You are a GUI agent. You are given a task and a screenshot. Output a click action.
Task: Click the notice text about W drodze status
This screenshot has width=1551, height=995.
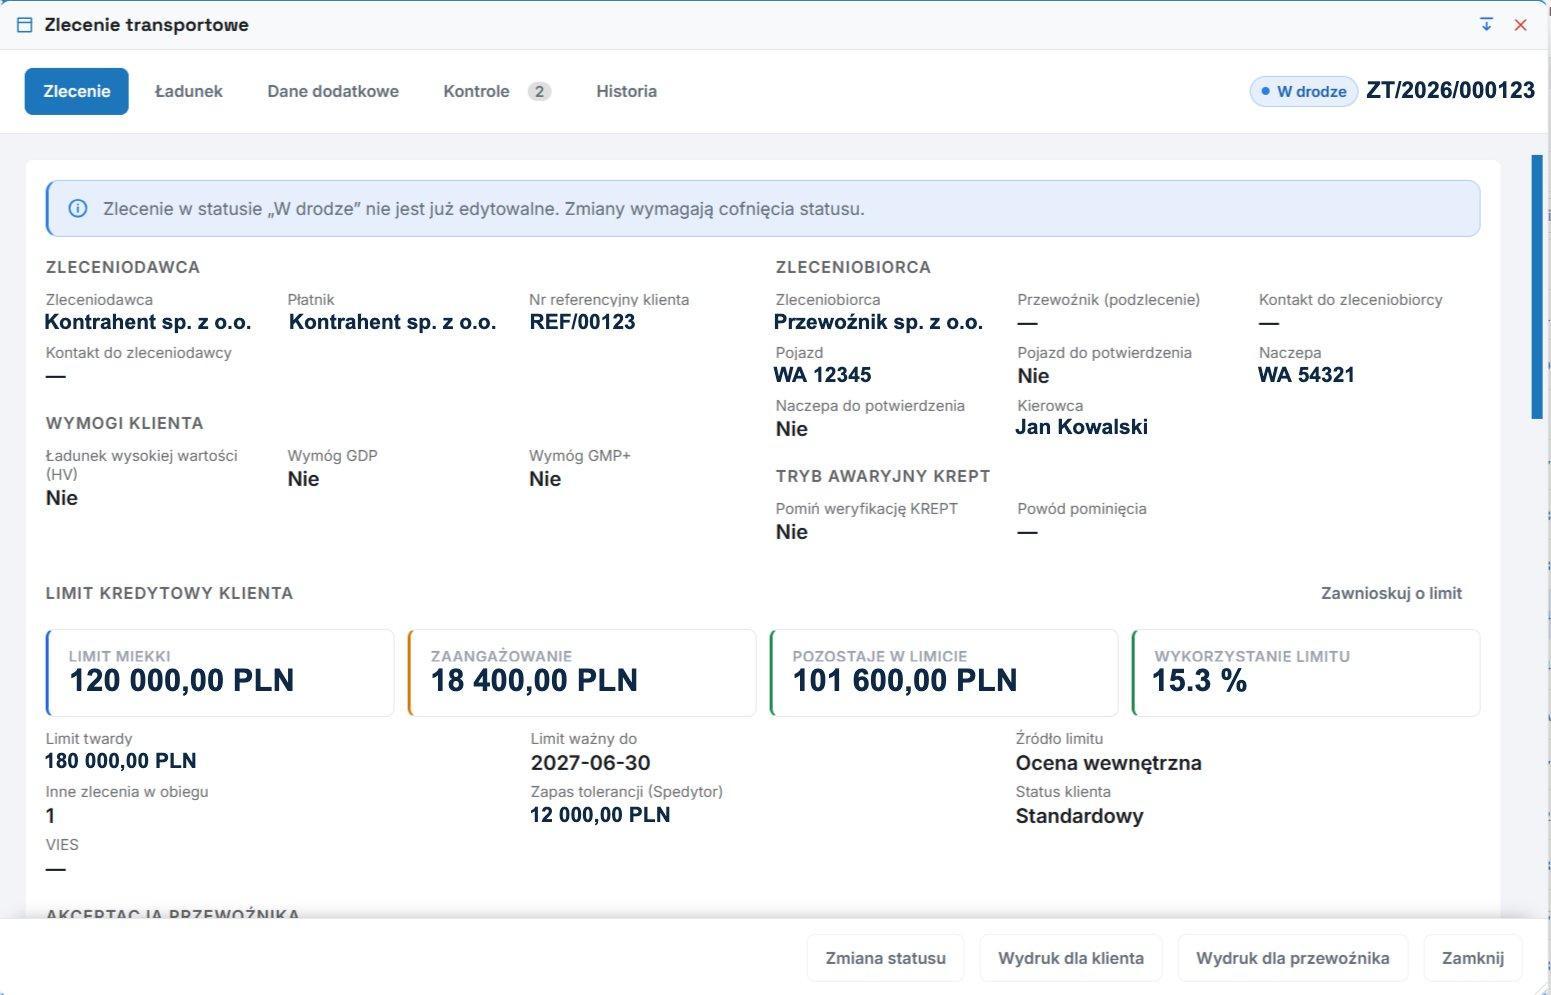click(484, 209)
